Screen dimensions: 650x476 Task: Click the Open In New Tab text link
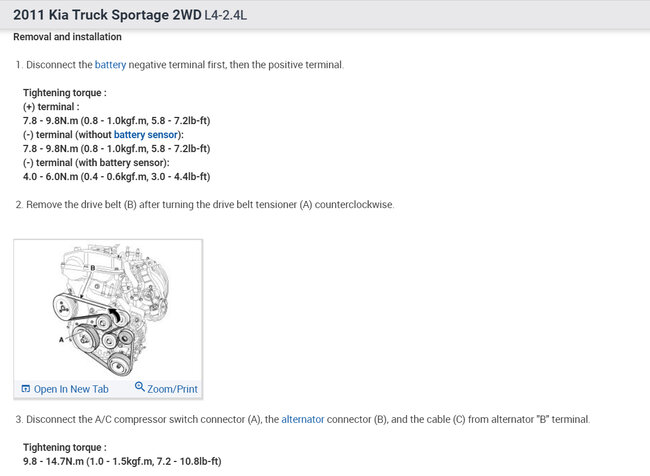pyautogui.click(x=71, y=389)
